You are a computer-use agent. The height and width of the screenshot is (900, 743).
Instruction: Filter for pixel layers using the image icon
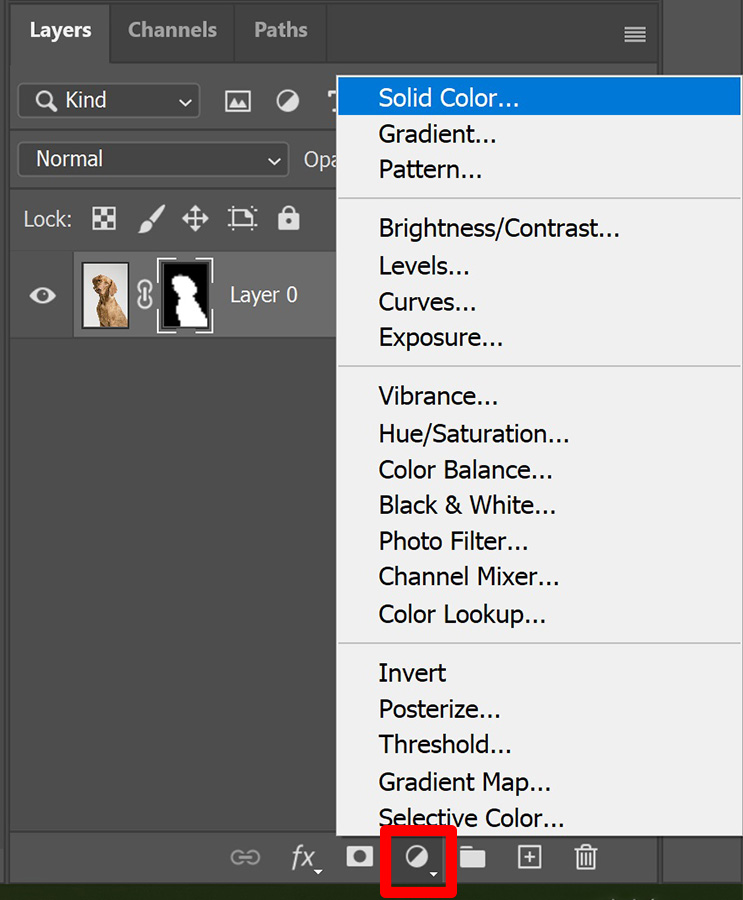(x=238, y=101)
